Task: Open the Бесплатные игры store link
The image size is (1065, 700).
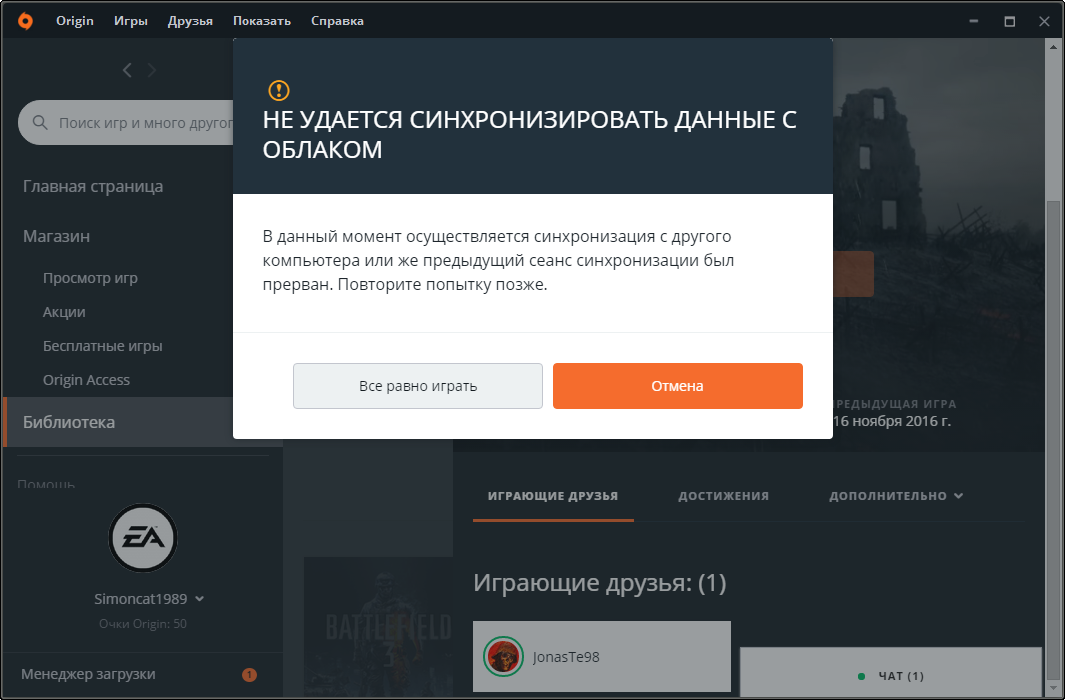Action: click(x=102, y=346)
